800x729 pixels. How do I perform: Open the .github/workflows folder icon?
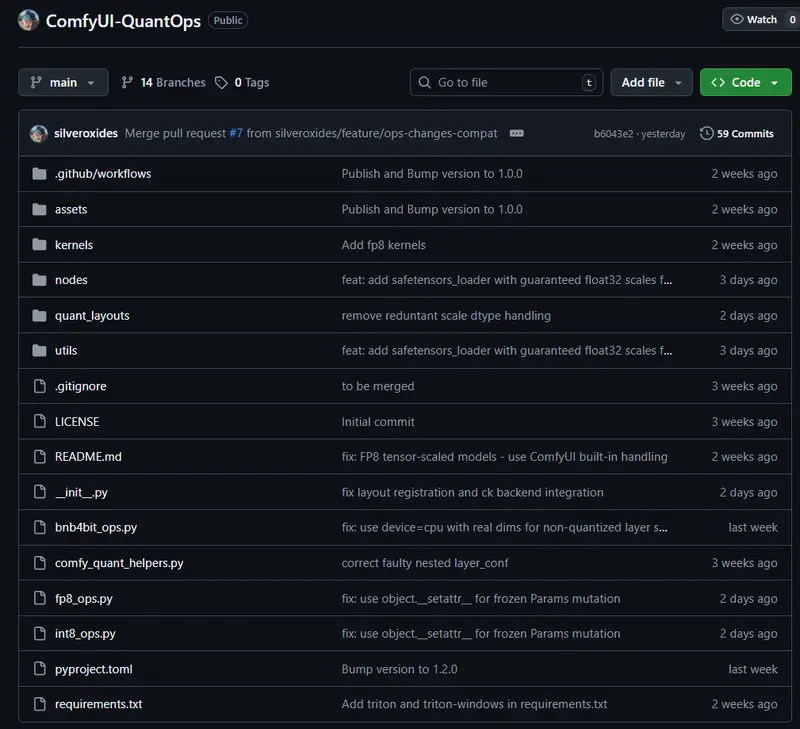[x=40, y=173]
